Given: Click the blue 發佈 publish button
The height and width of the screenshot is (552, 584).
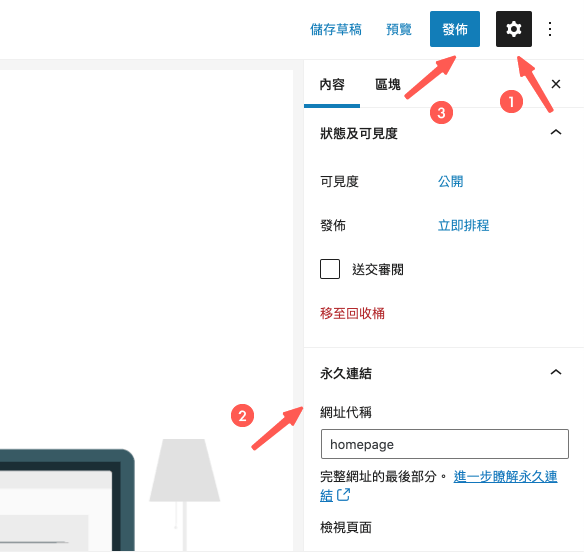Looking at the screenshot, I should [455, 29].
